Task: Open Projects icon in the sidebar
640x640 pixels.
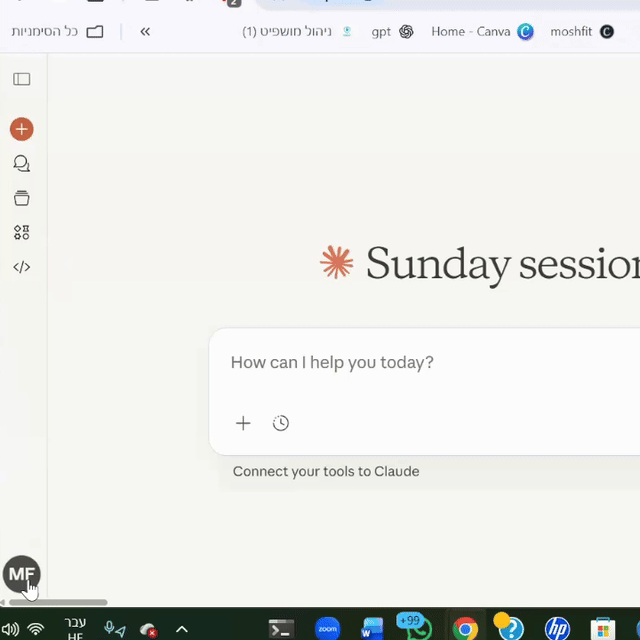Action: click(x=22, y=198)
